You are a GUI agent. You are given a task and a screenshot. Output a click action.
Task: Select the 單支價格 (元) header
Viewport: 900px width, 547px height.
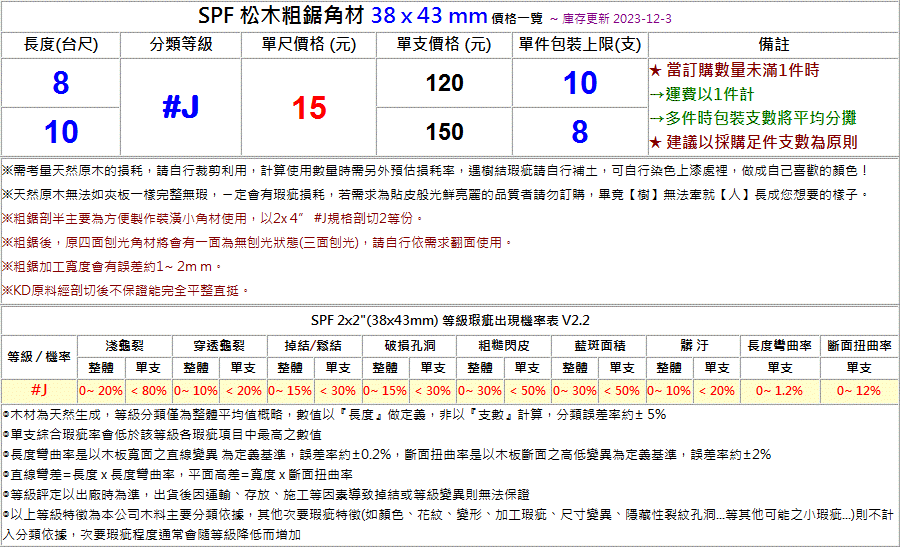(x=444, y=44)
